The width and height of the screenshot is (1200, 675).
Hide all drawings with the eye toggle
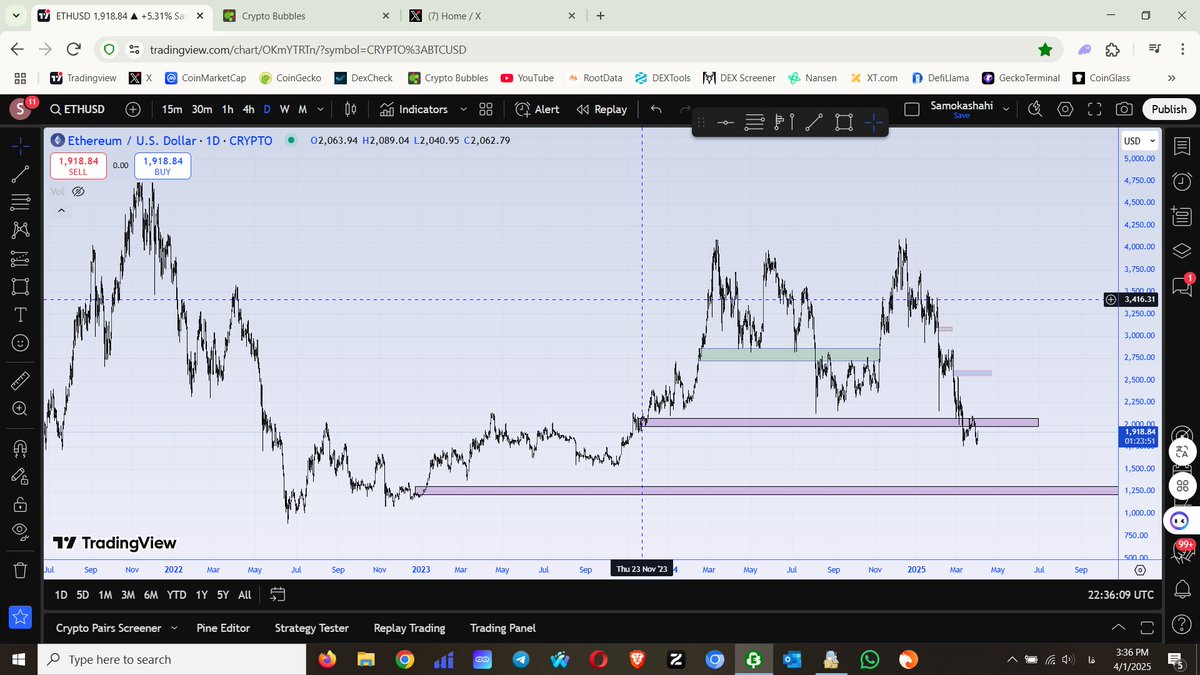pos(20,531)
